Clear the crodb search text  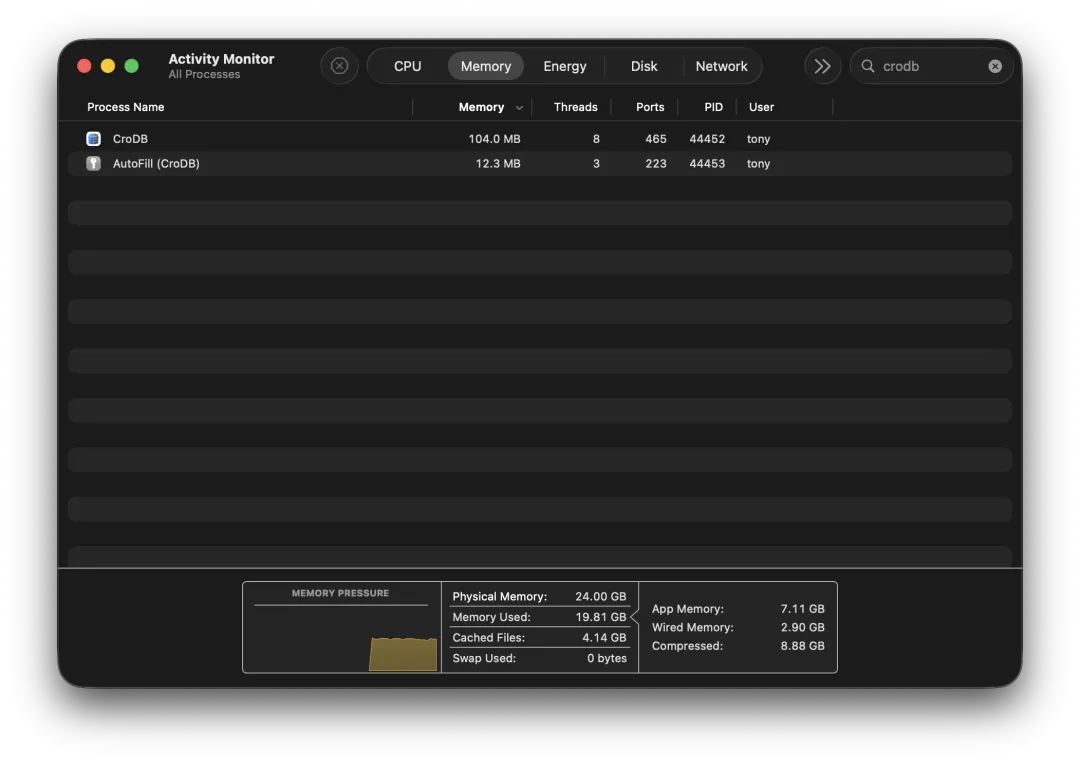click(x=995, y=66)
